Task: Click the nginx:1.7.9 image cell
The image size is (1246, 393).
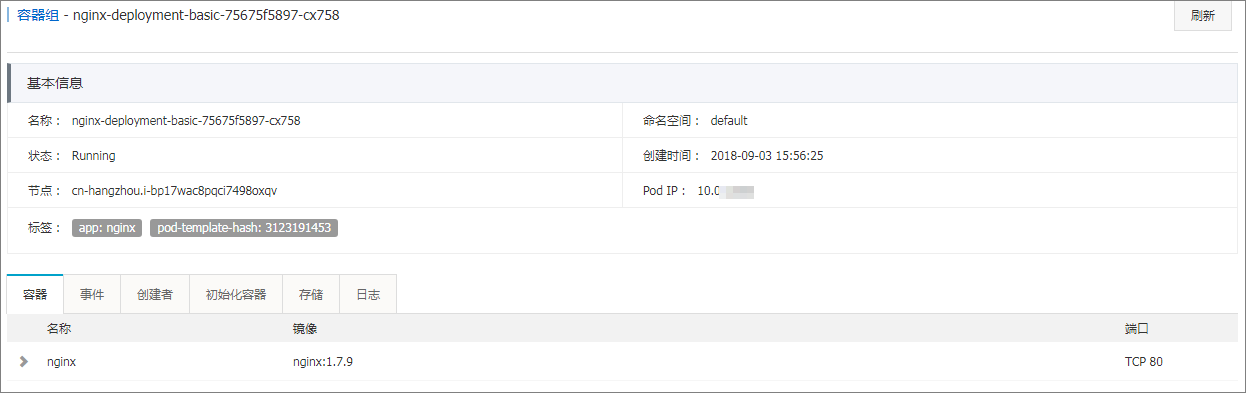Action: [316, 361]
